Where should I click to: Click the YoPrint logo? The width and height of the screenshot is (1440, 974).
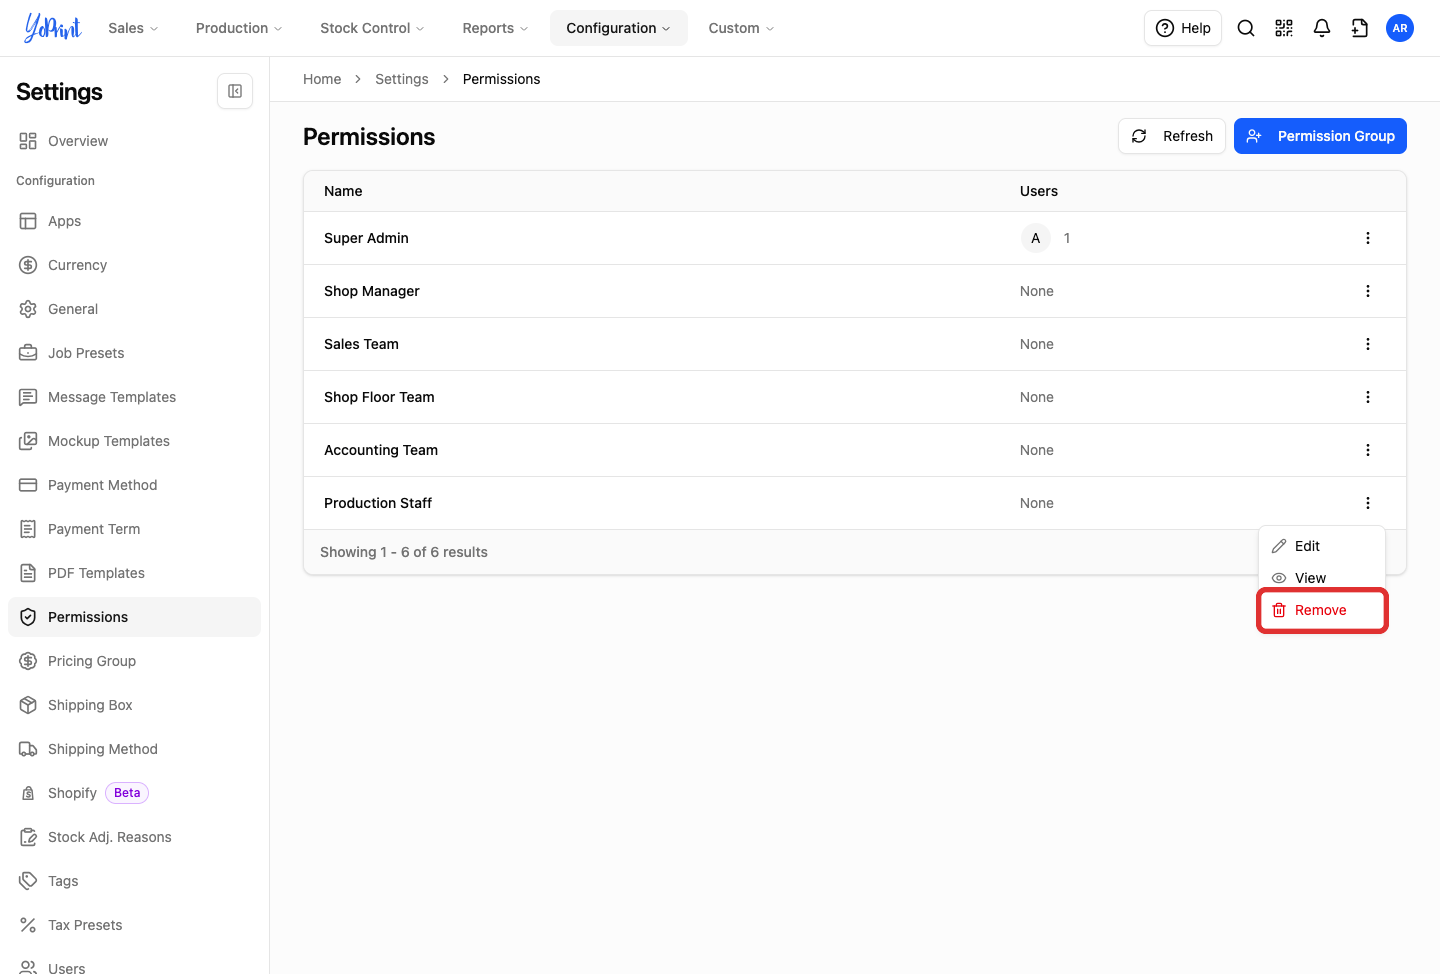coord(53,28)
